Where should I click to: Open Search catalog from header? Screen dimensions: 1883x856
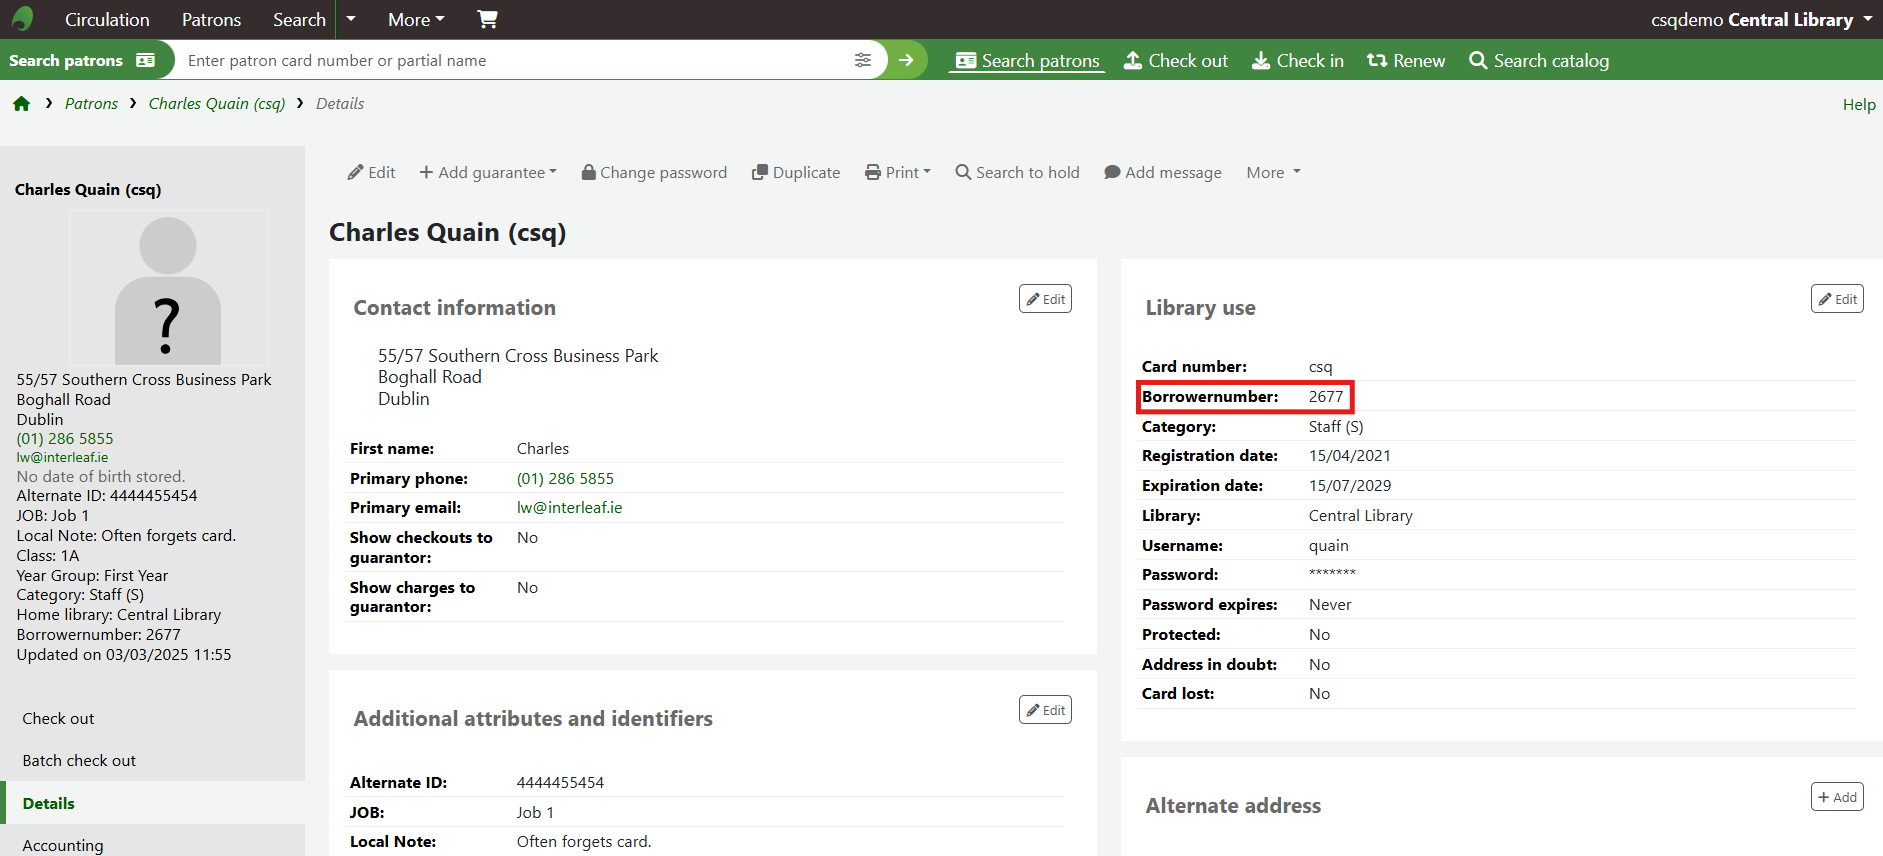[1539, 61]
